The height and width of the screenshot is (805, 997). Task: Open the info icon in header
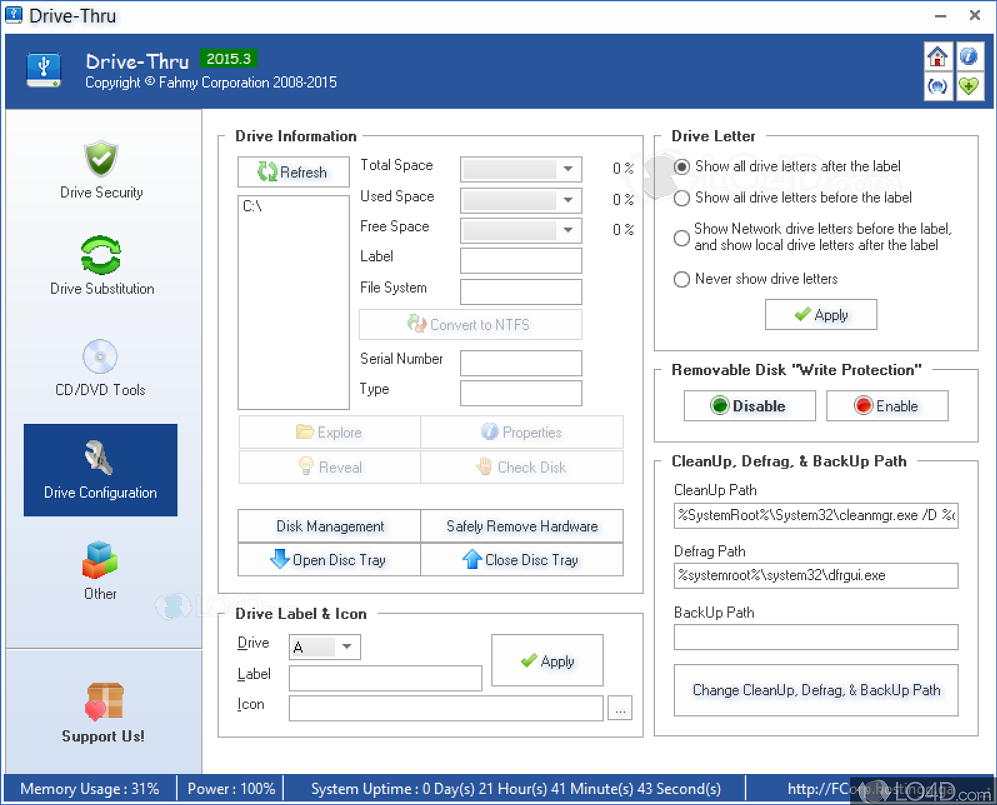pyautogui.click(x=968, y=57)
